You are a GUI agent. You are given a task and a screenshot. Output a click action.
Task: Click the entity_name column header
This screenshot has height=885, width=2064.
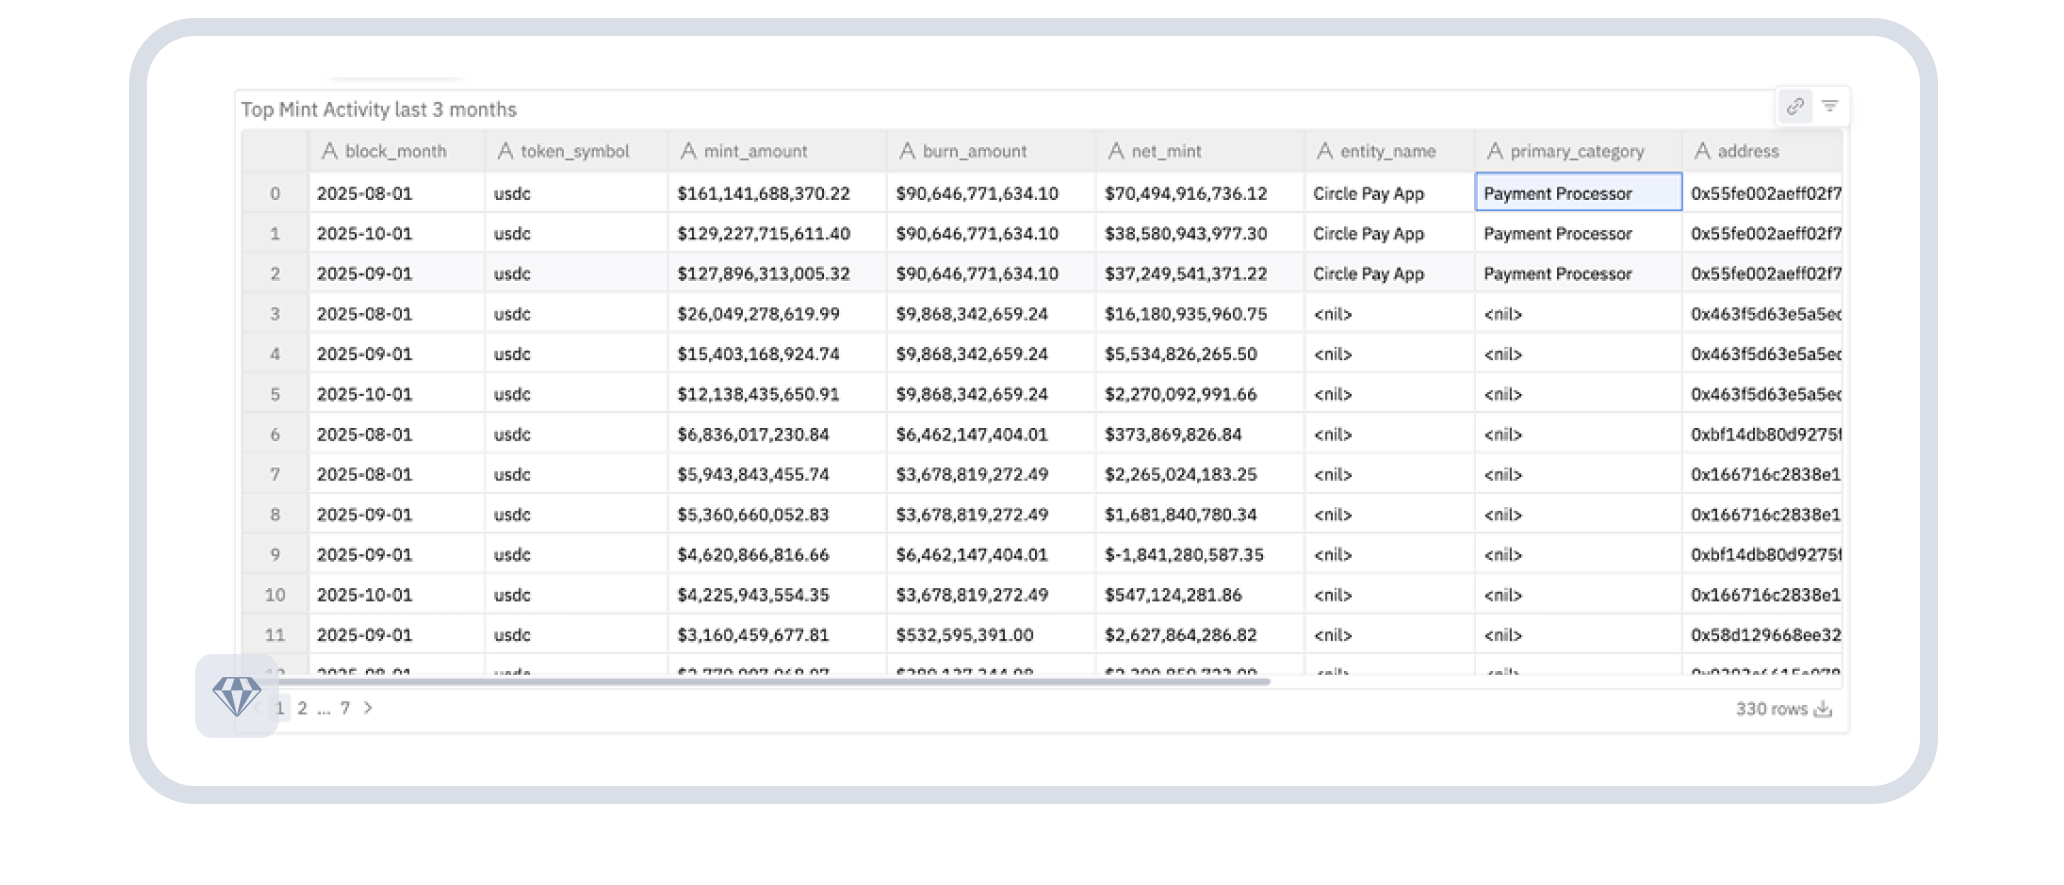pyautogui.click(x=1387, y=151)
